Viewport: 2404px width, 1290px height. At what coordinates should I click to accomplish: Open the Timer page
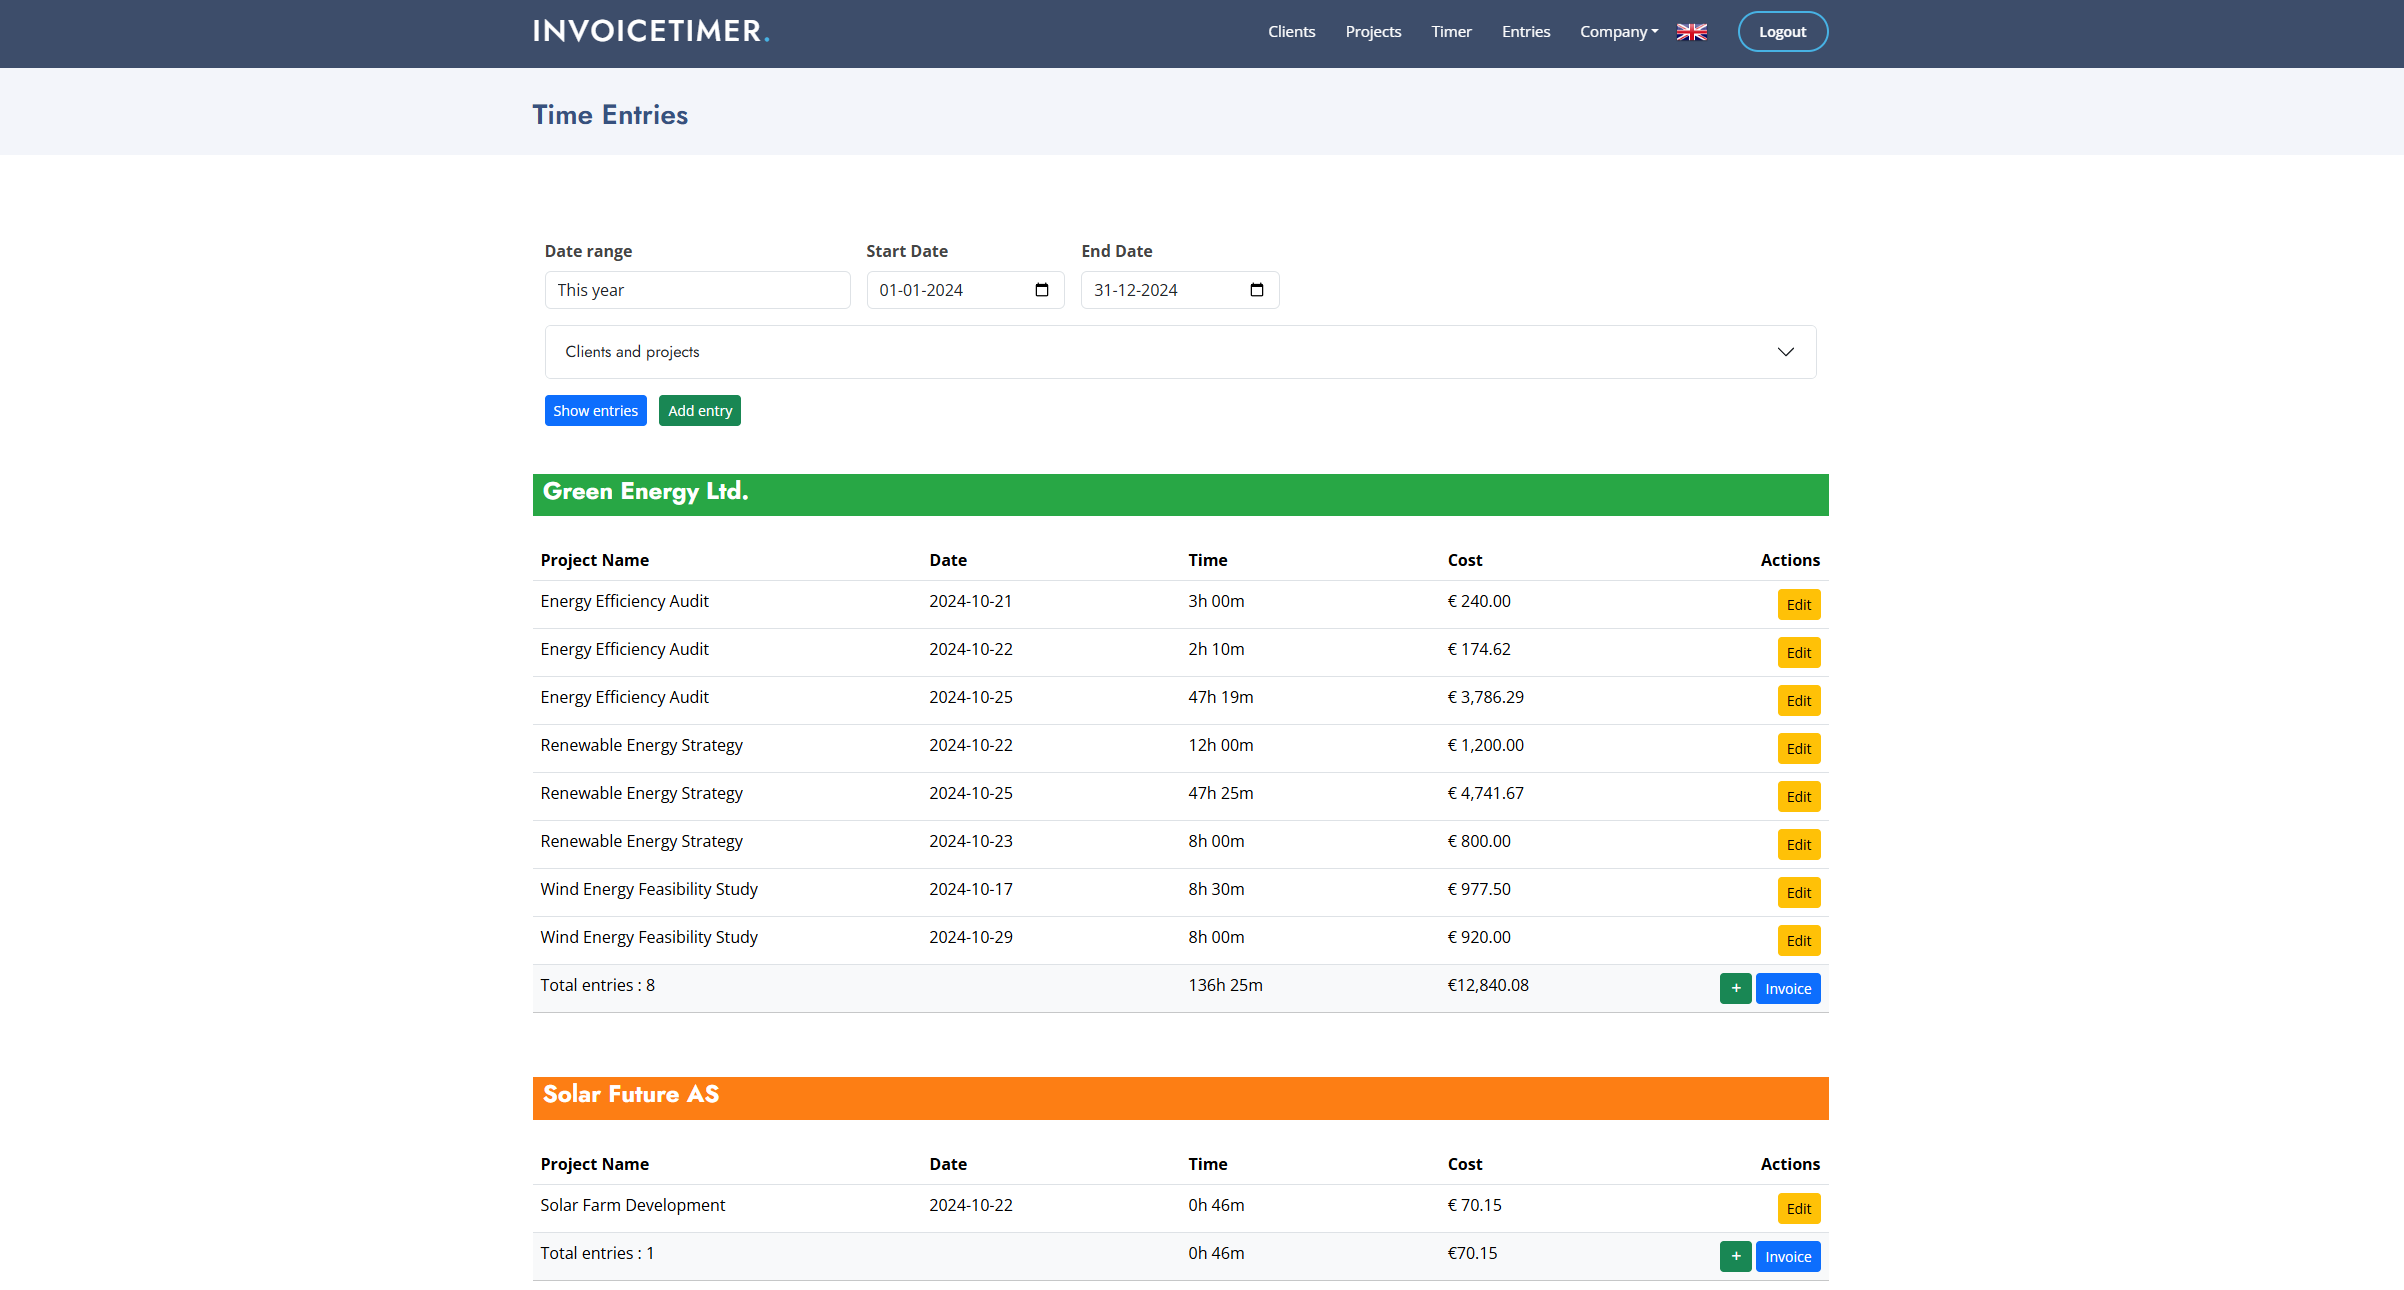pos(1451,32)
